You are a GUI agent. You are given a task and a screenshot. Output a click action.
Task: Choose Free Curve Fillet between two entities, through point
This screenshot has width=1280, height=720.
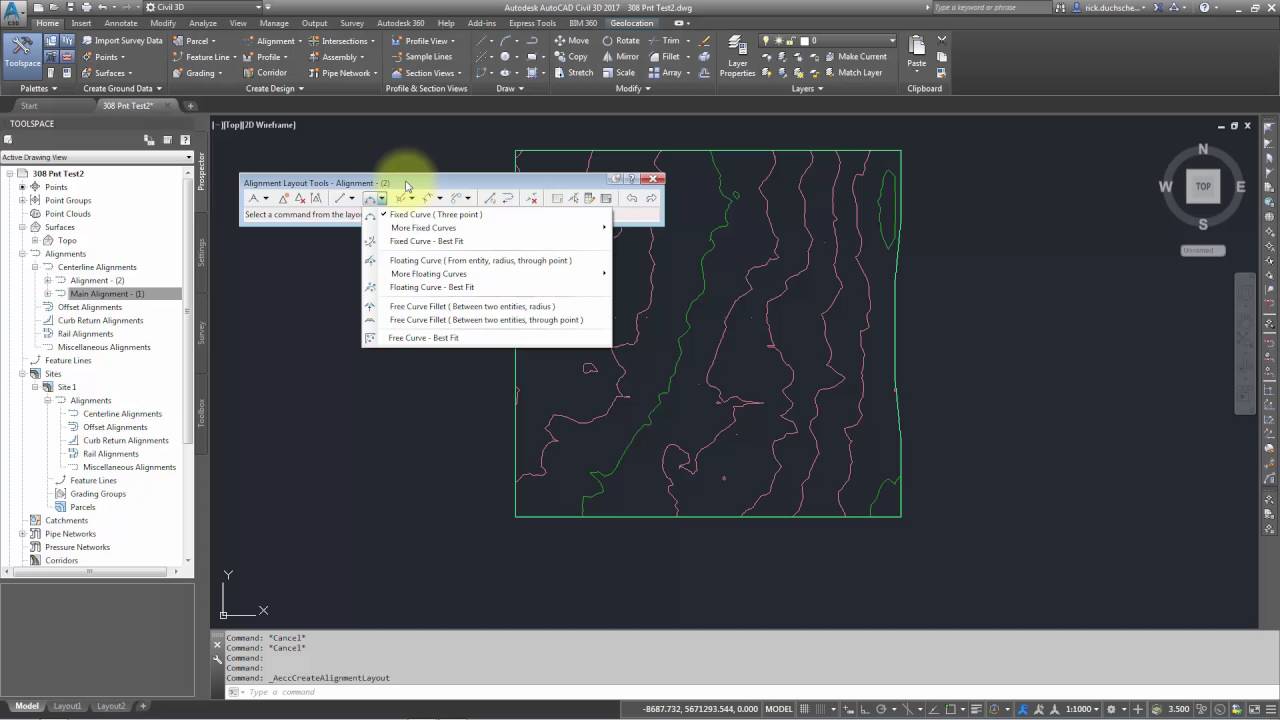click(x=487, y=320)
